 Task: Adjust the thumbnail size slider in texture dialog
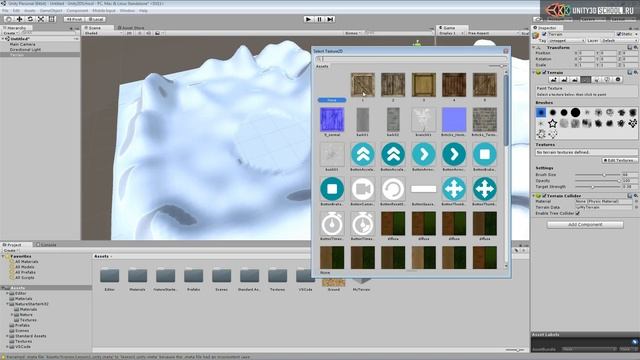pos(498,66)
